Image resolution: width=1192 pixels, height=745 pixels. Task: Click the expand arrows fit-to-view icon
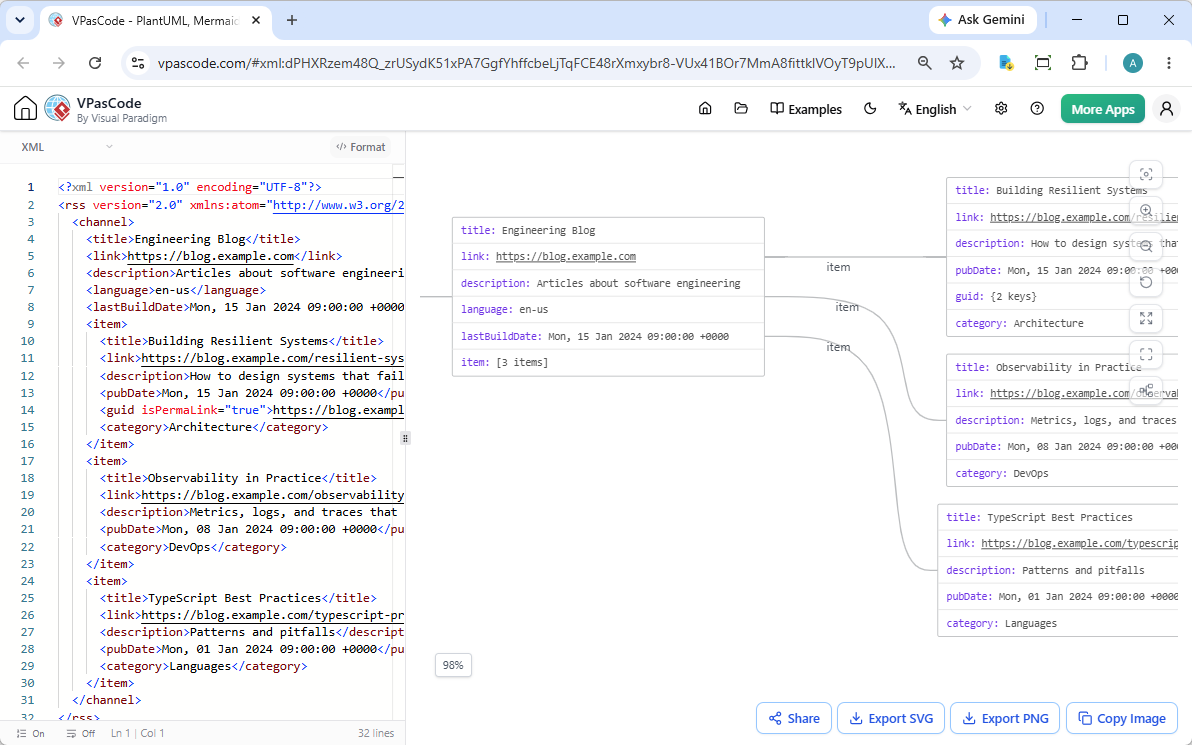[x=1146, y=318]
